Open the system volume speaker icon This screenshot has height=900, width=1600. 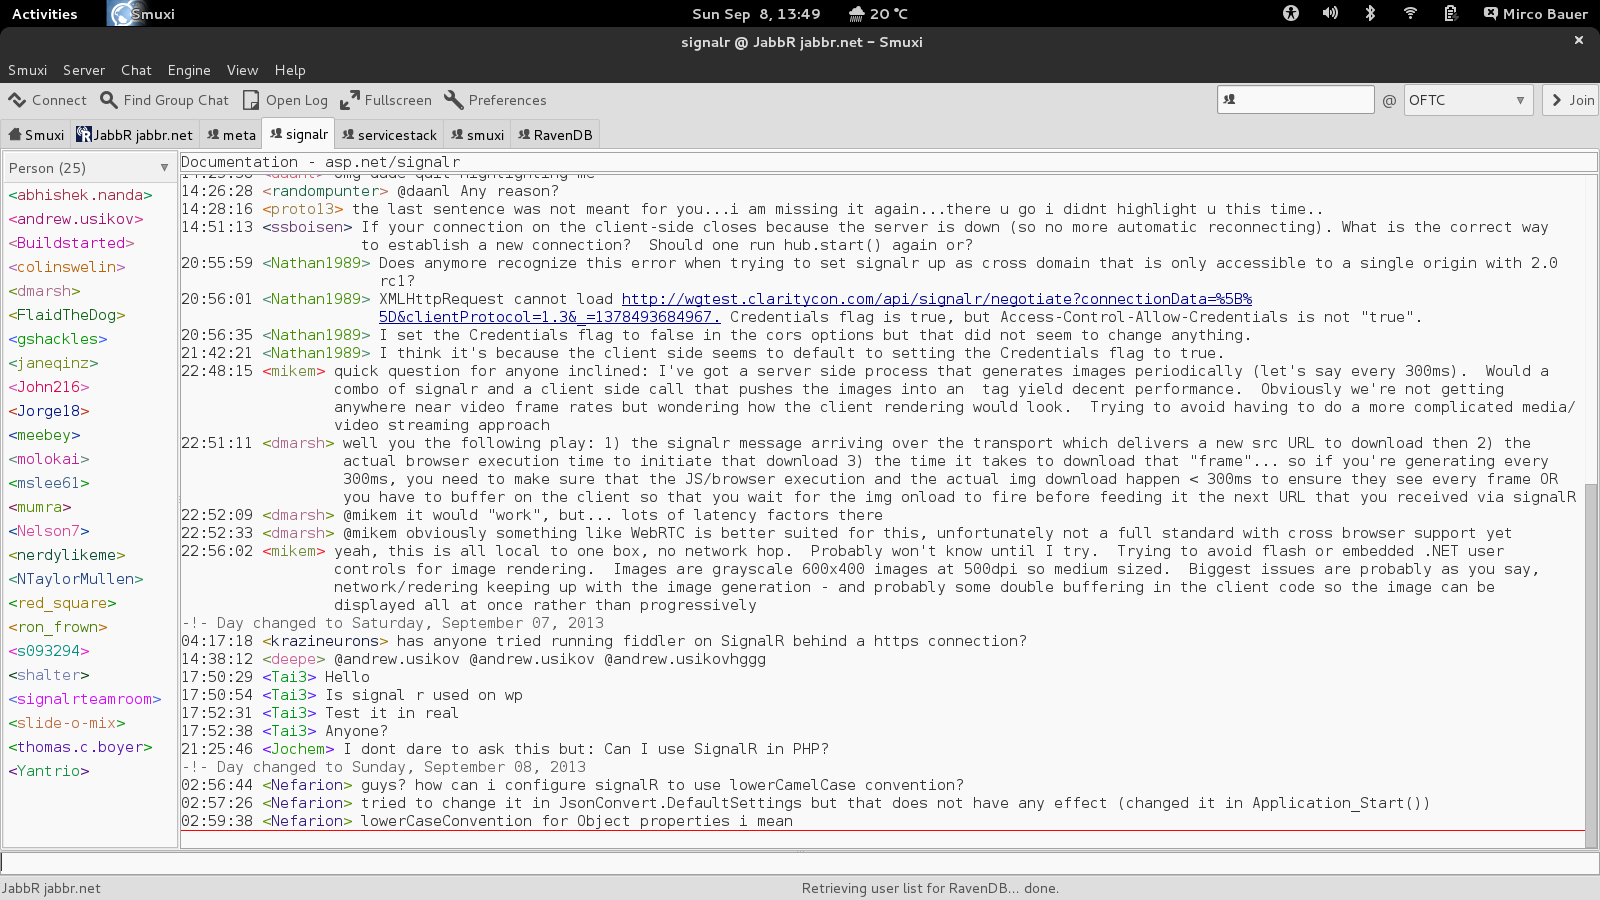coord(1330,13)
